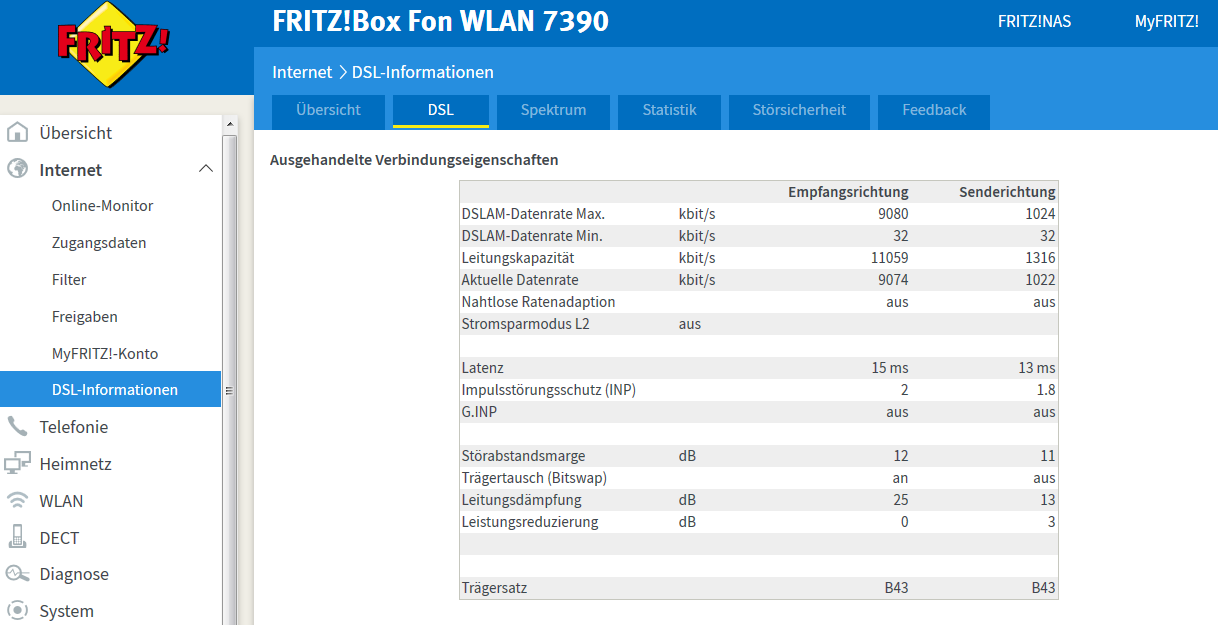Click the Leitungskapazität row label
The image size is (1218, 625).
point(518,258)
